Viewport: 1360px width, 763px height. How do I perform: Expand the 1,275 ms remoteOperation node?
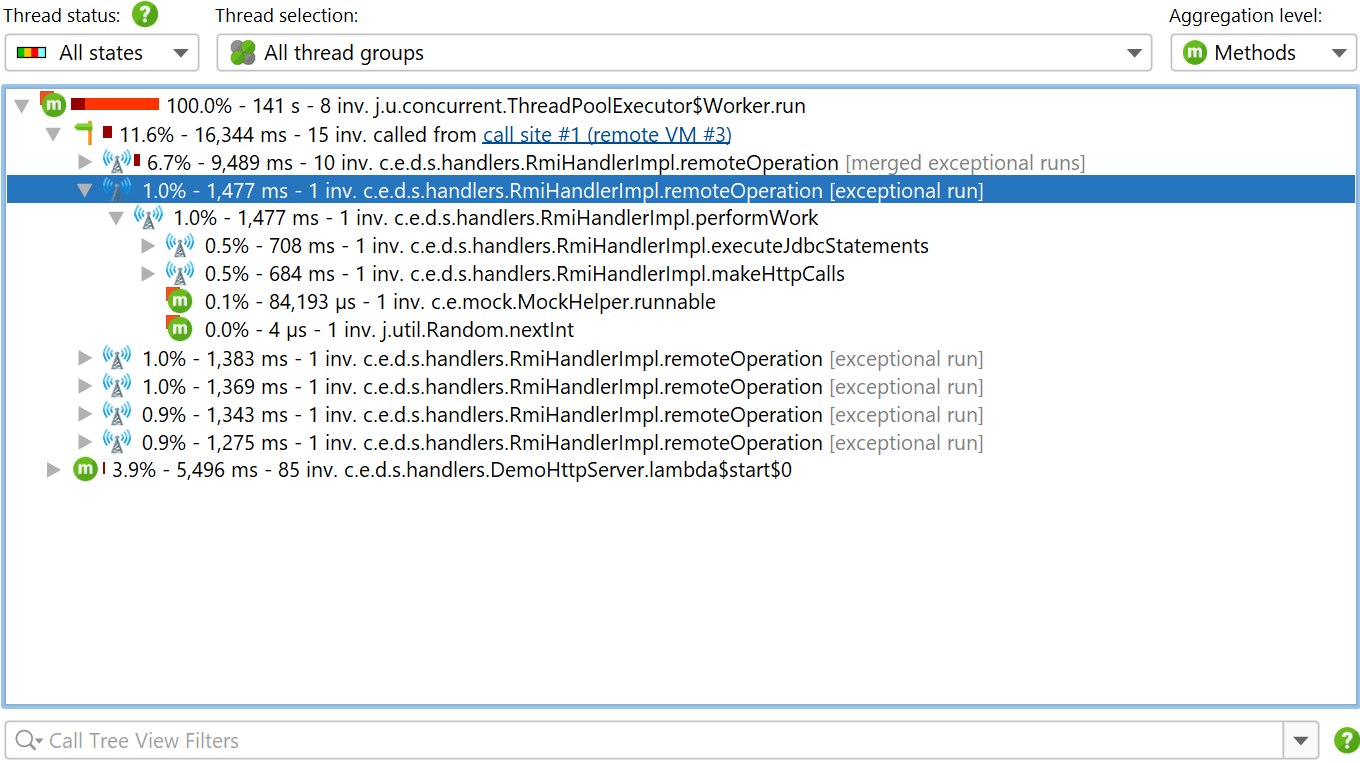tap(85, 442)
